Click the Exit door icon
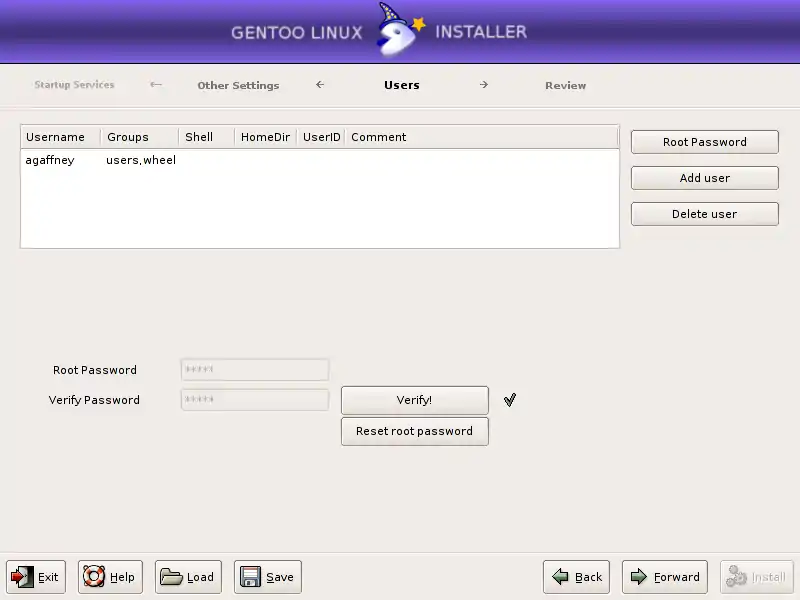Screen dimensions: 800x600 click(22, 577)
